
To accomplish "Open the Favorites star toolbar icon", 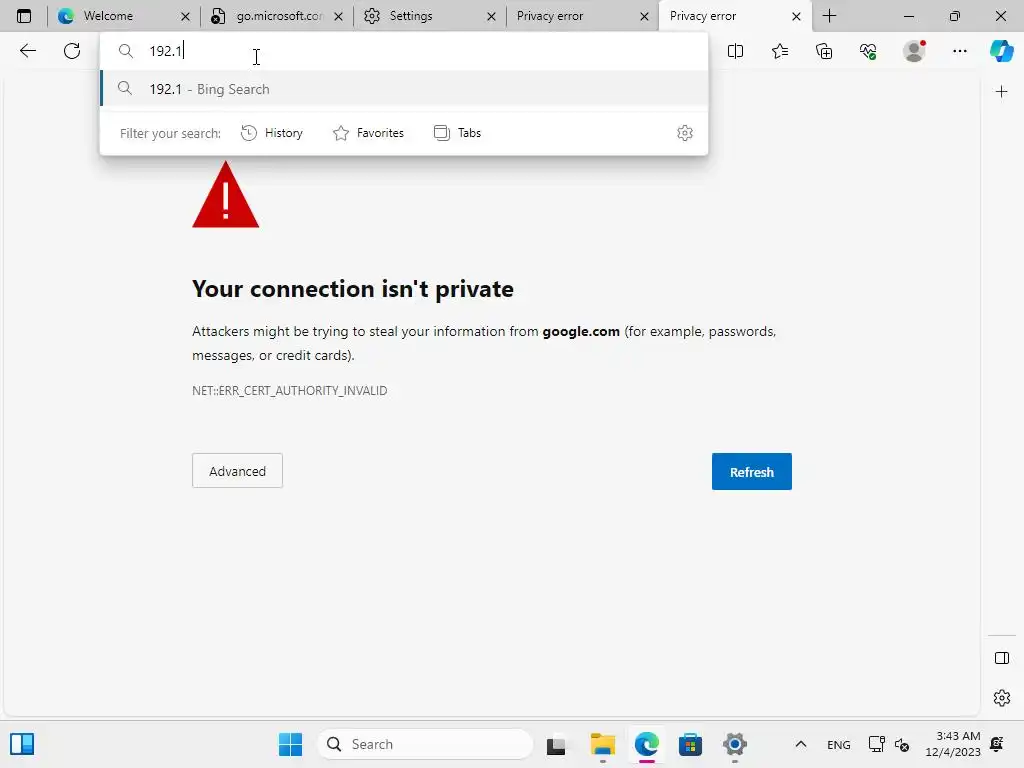I will click(x=780, y=51).
